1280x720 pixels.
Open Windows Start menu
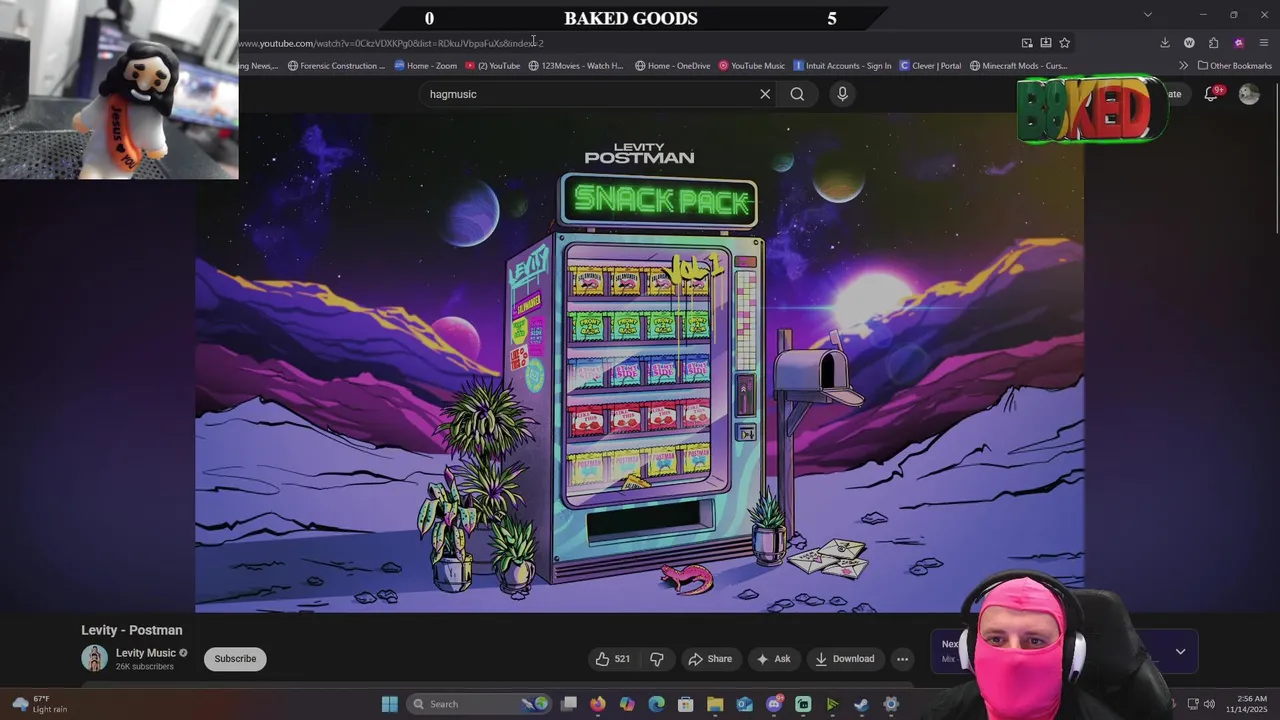390,704
